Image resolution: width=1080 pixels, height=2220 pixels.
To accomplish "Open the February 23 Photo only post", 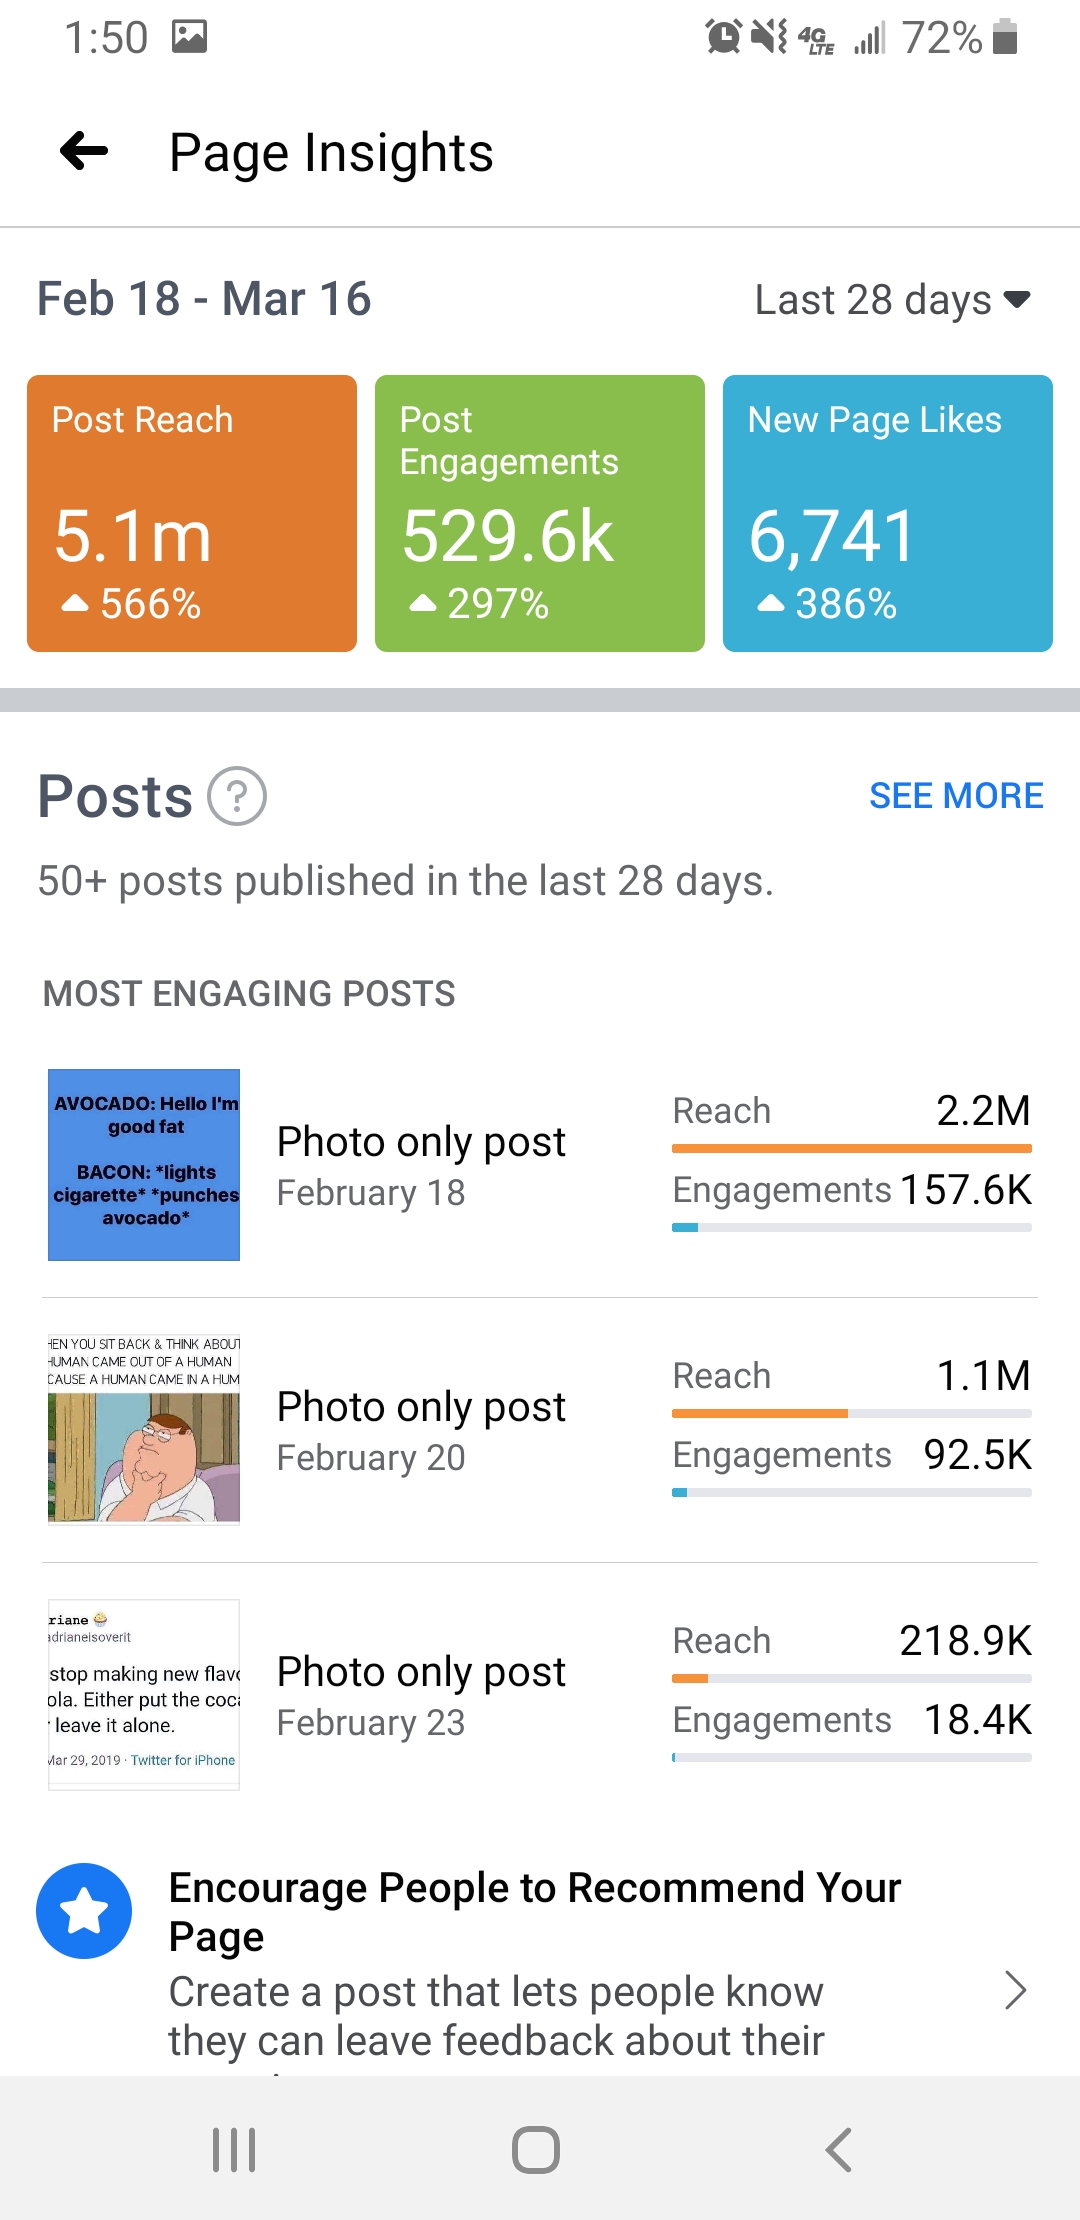I will (x=421, y=1695).
